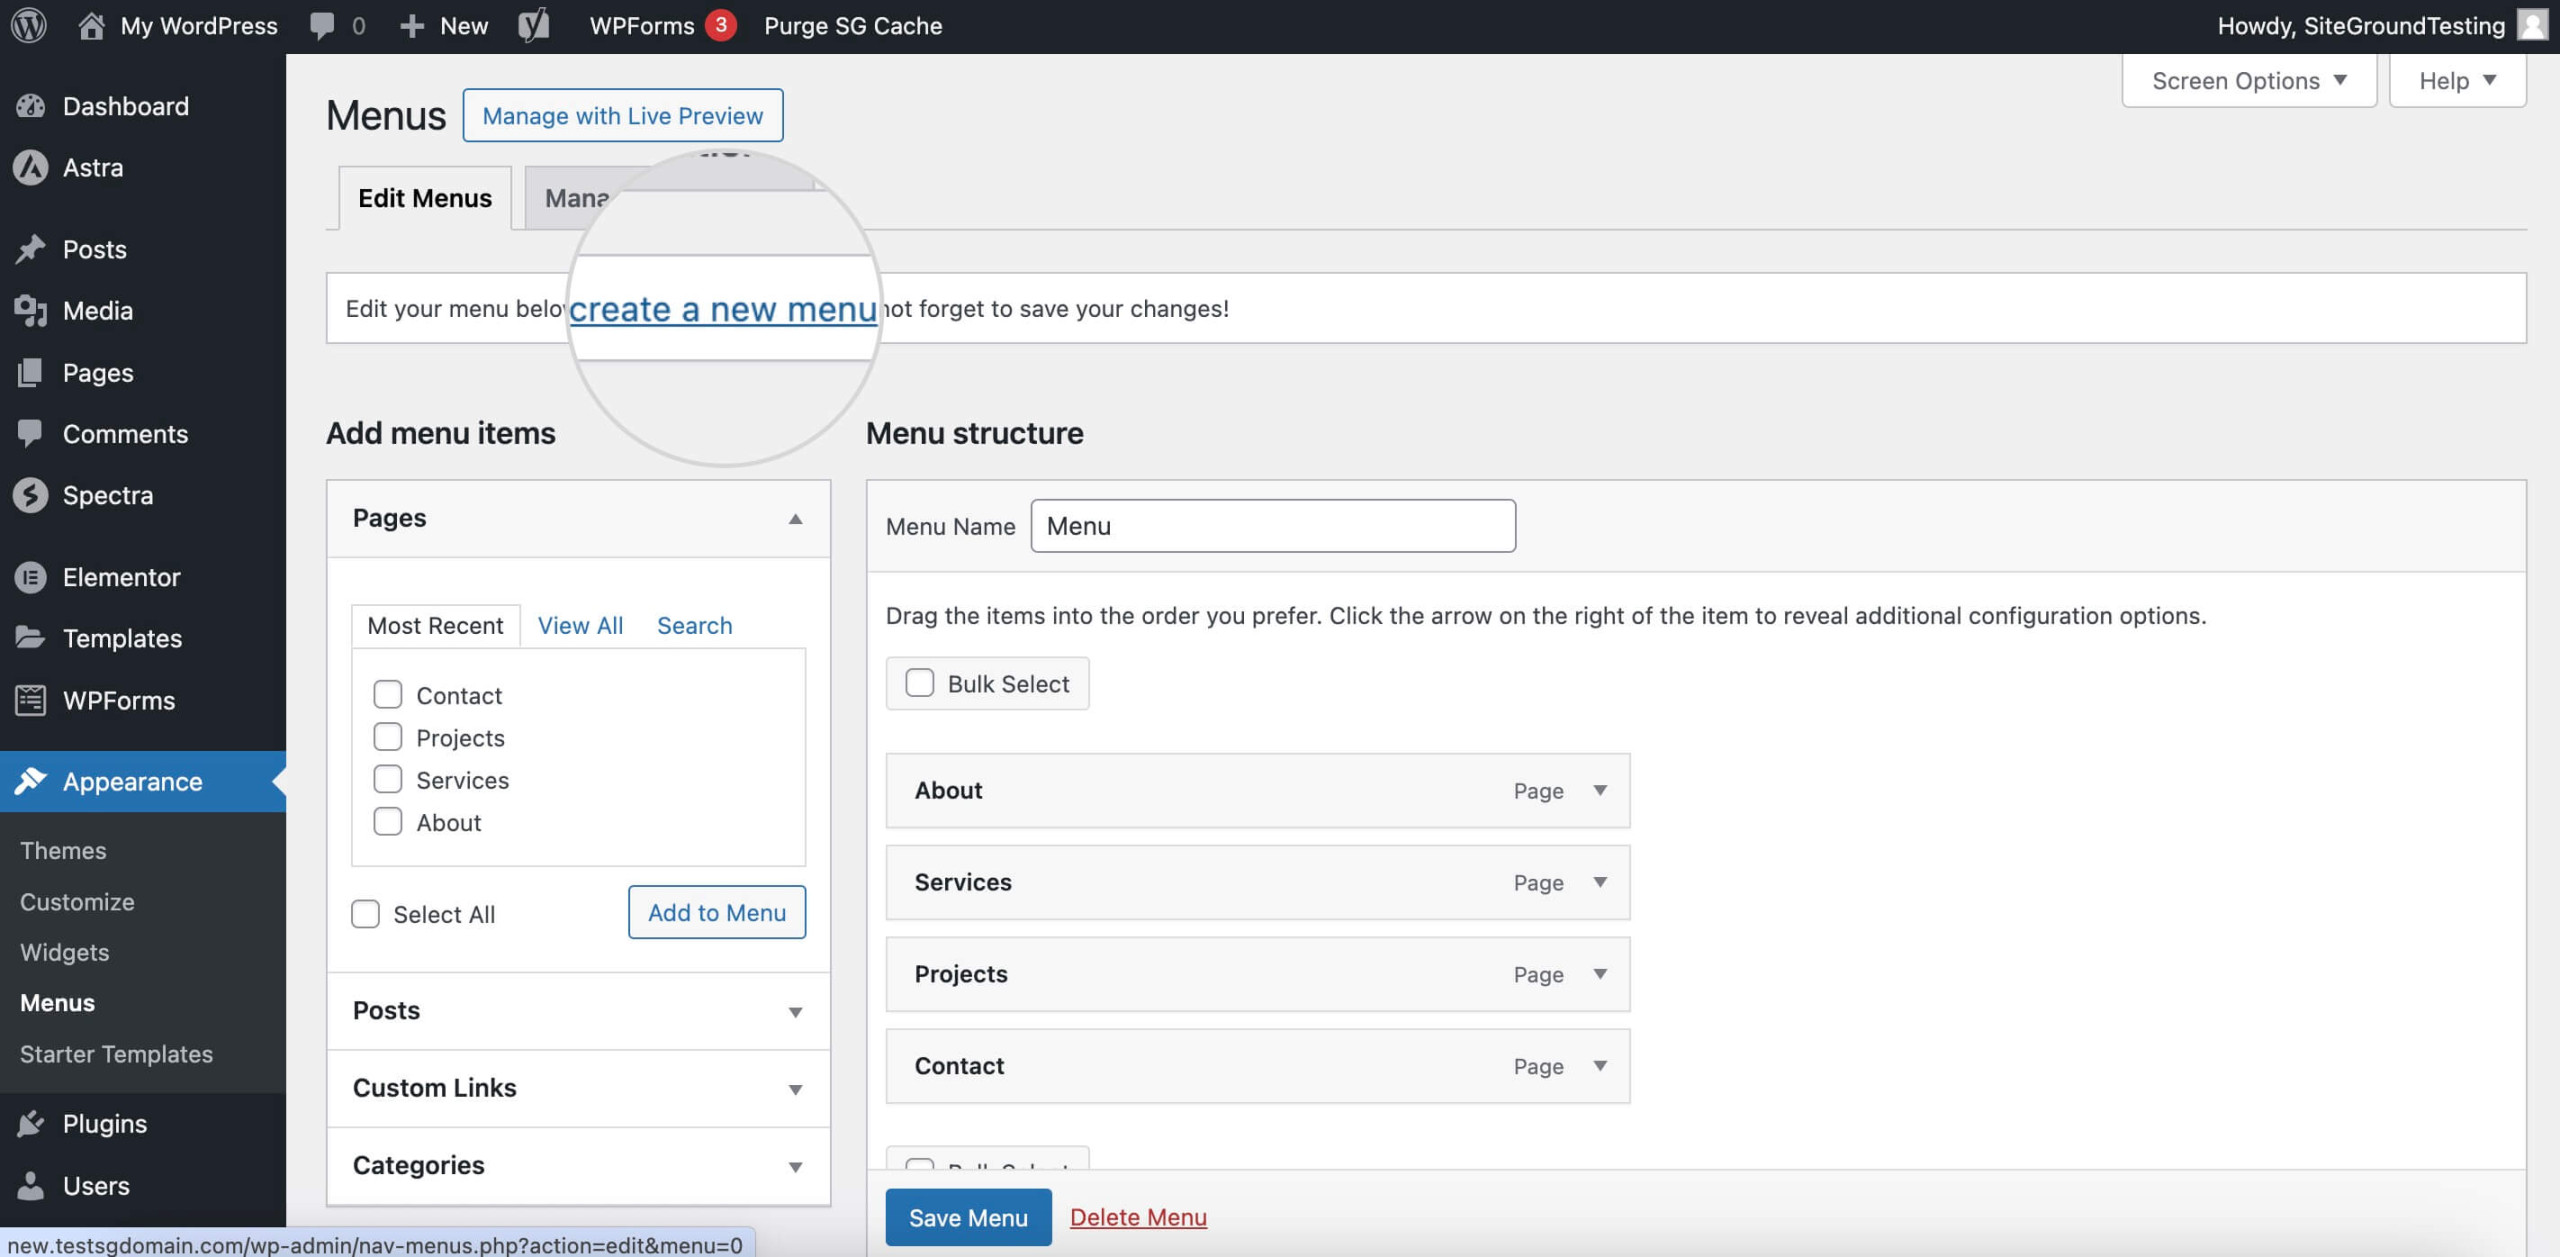Viewport: 2560px width, 1257px height.
Task: Click the Appearance paintbrush icon
Action: coord(31,781)
